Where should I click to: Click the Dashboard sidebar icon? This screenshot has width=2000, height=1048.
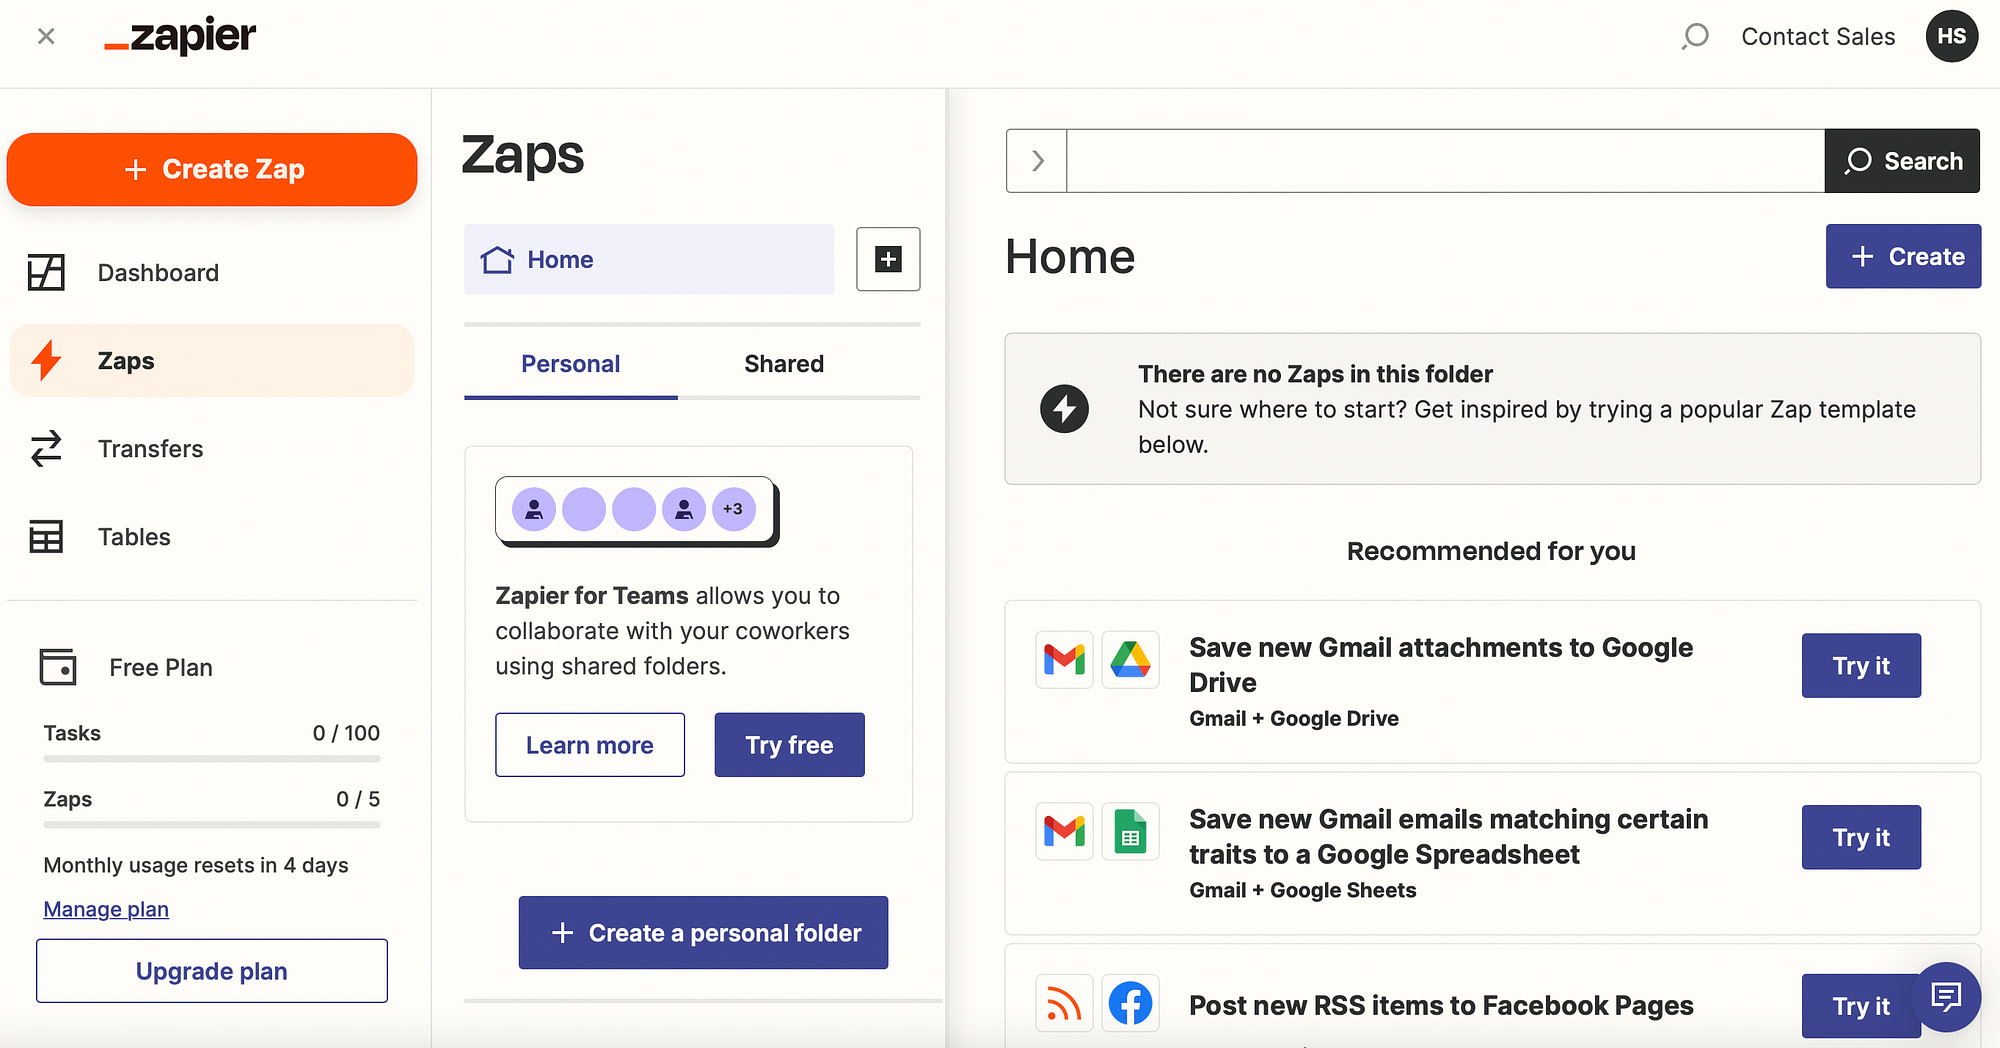[46, 273]
